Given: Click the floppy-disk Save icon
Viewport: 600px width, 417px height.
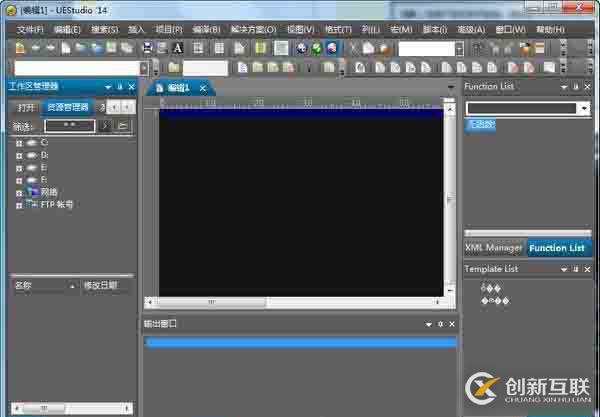Looking at the screenshot, I should tap(147, 48).
